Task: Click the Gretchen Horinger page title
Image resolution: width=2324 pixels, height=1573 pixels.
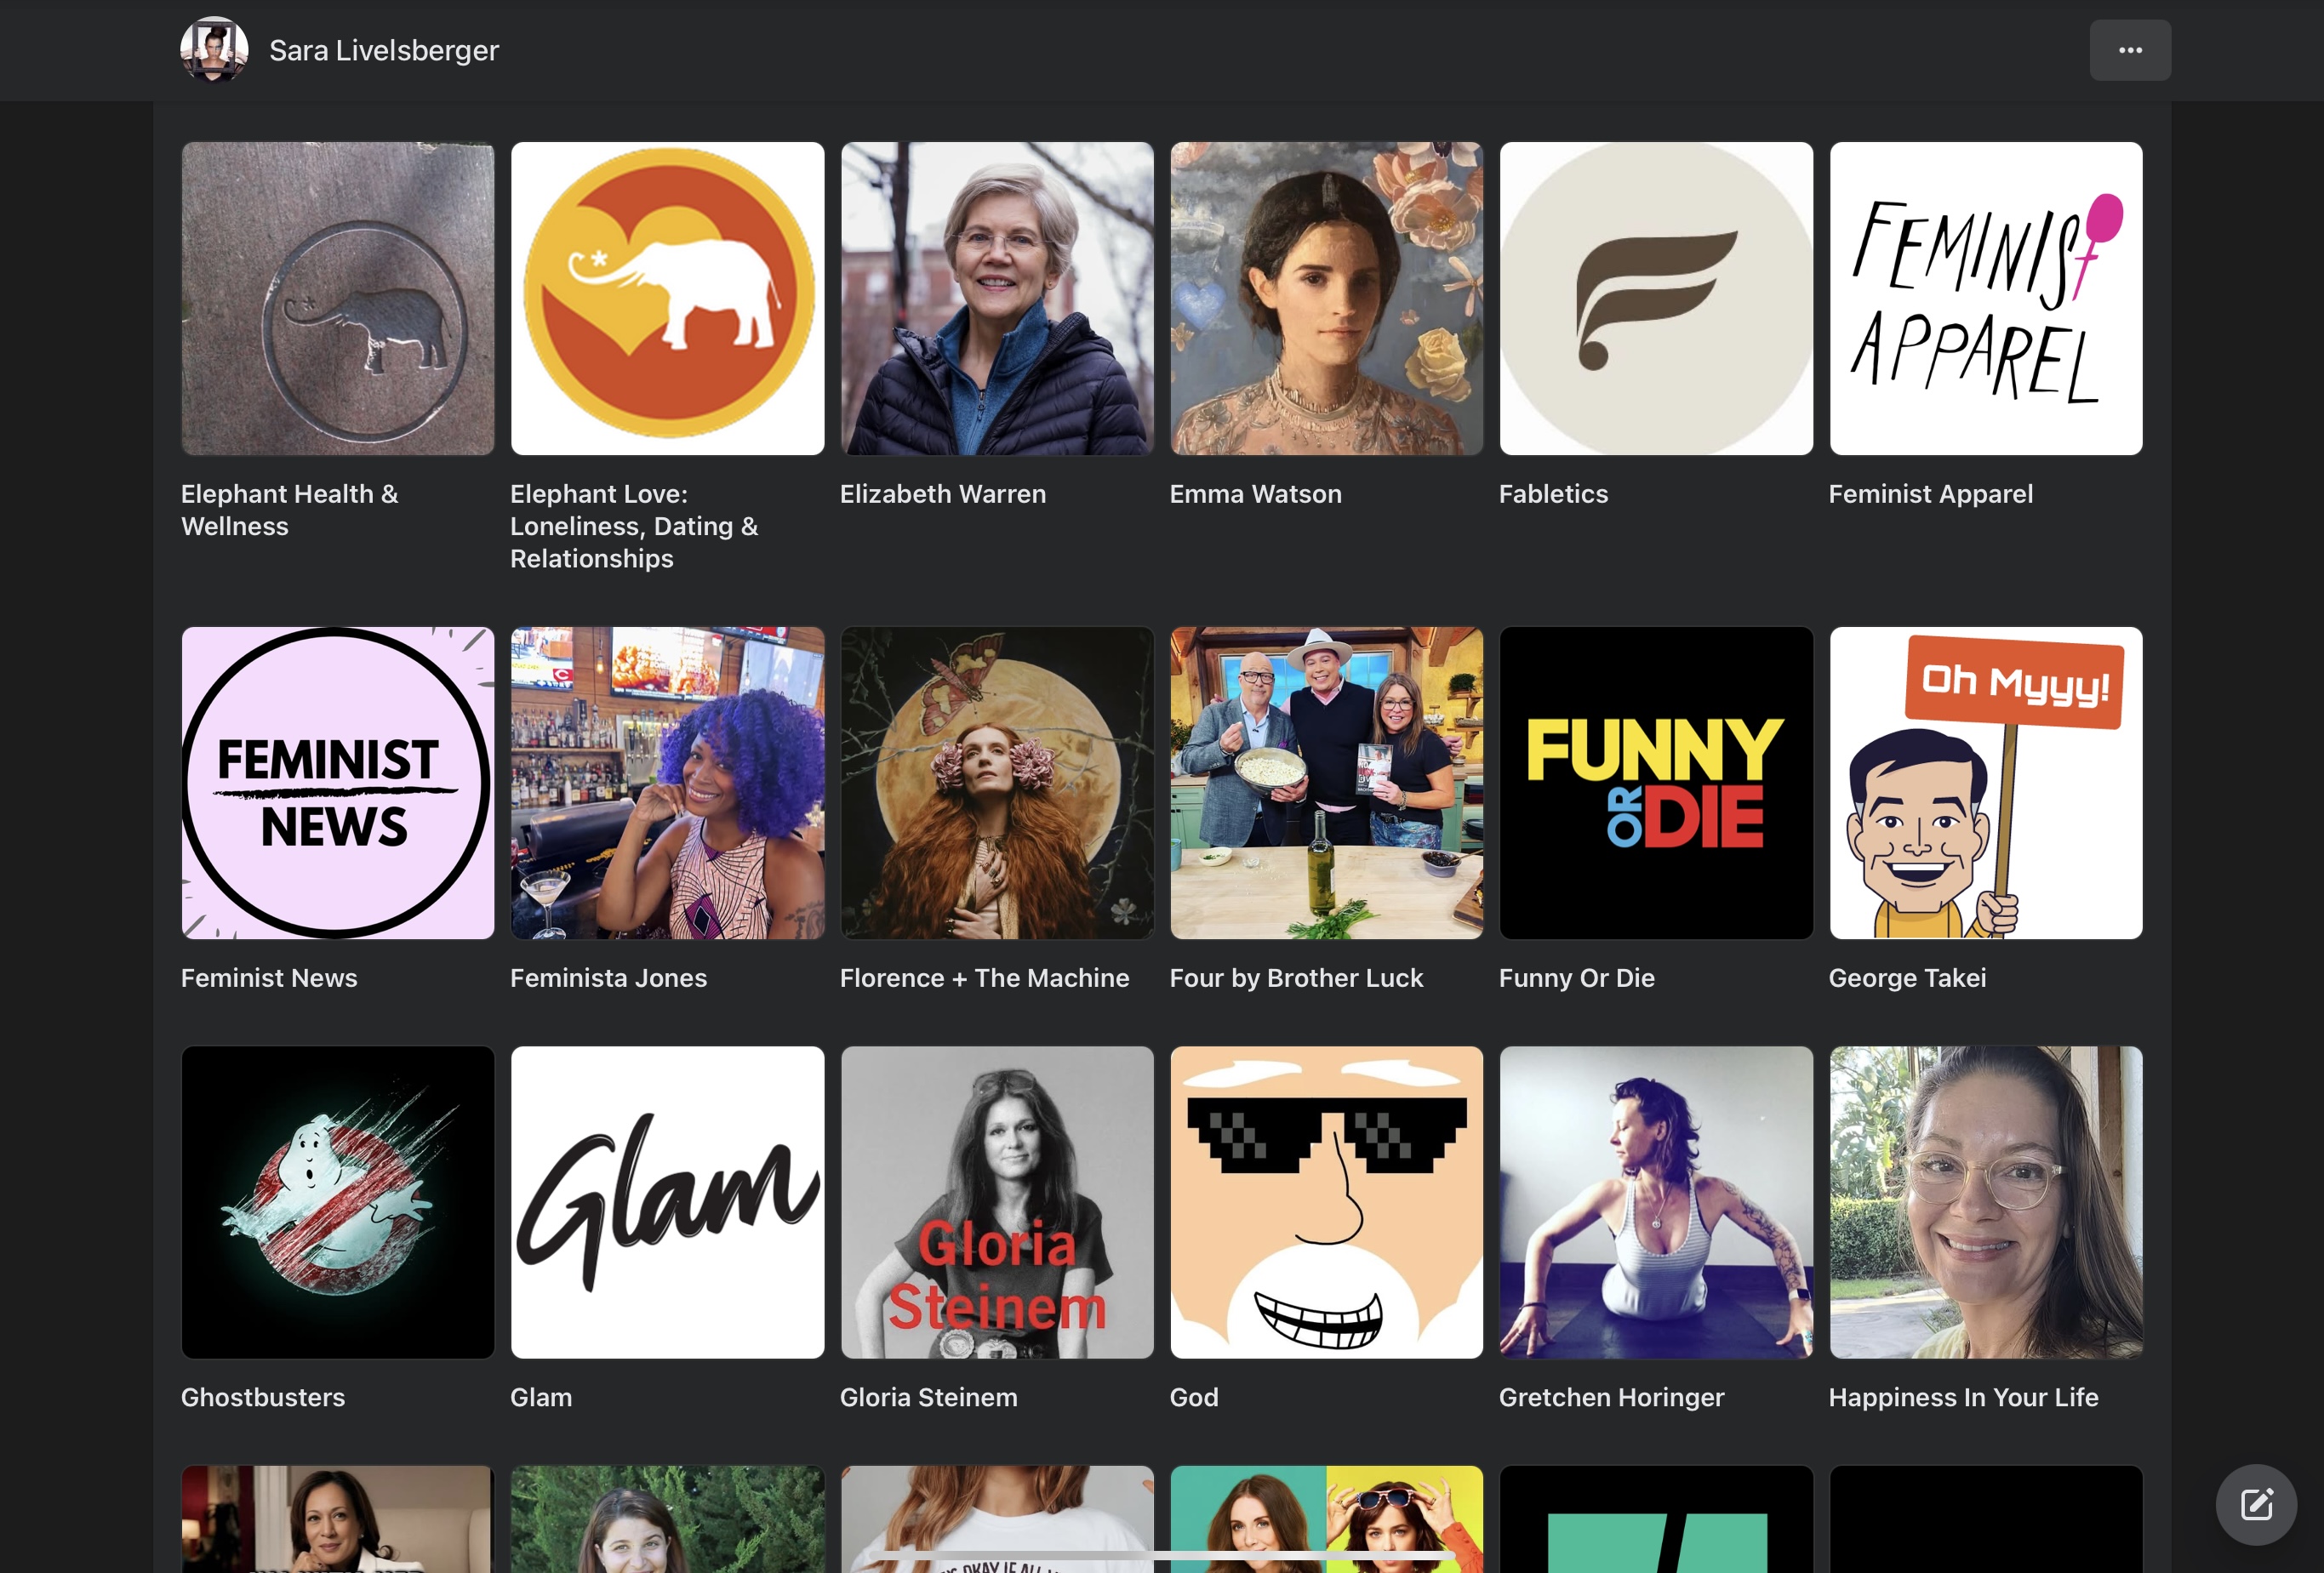Action: [x=1611, y=1397]
